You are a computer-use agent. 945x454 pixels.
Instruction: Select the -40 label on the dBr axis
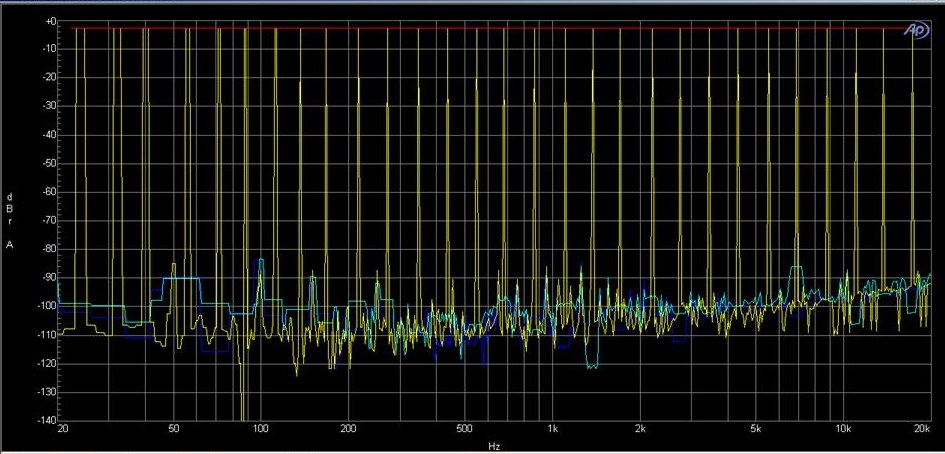coord(49,134)
